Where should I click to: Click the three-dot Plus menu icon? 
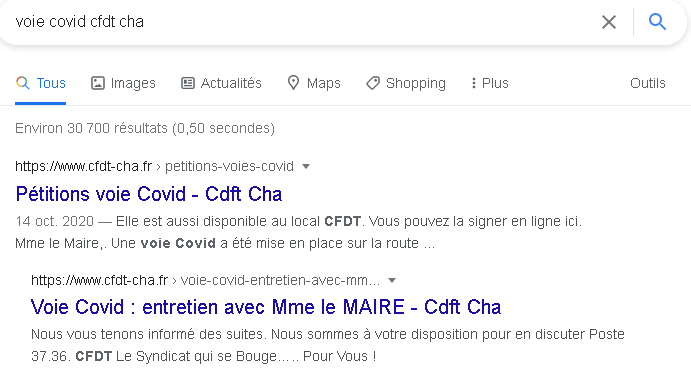pos(473,83)
